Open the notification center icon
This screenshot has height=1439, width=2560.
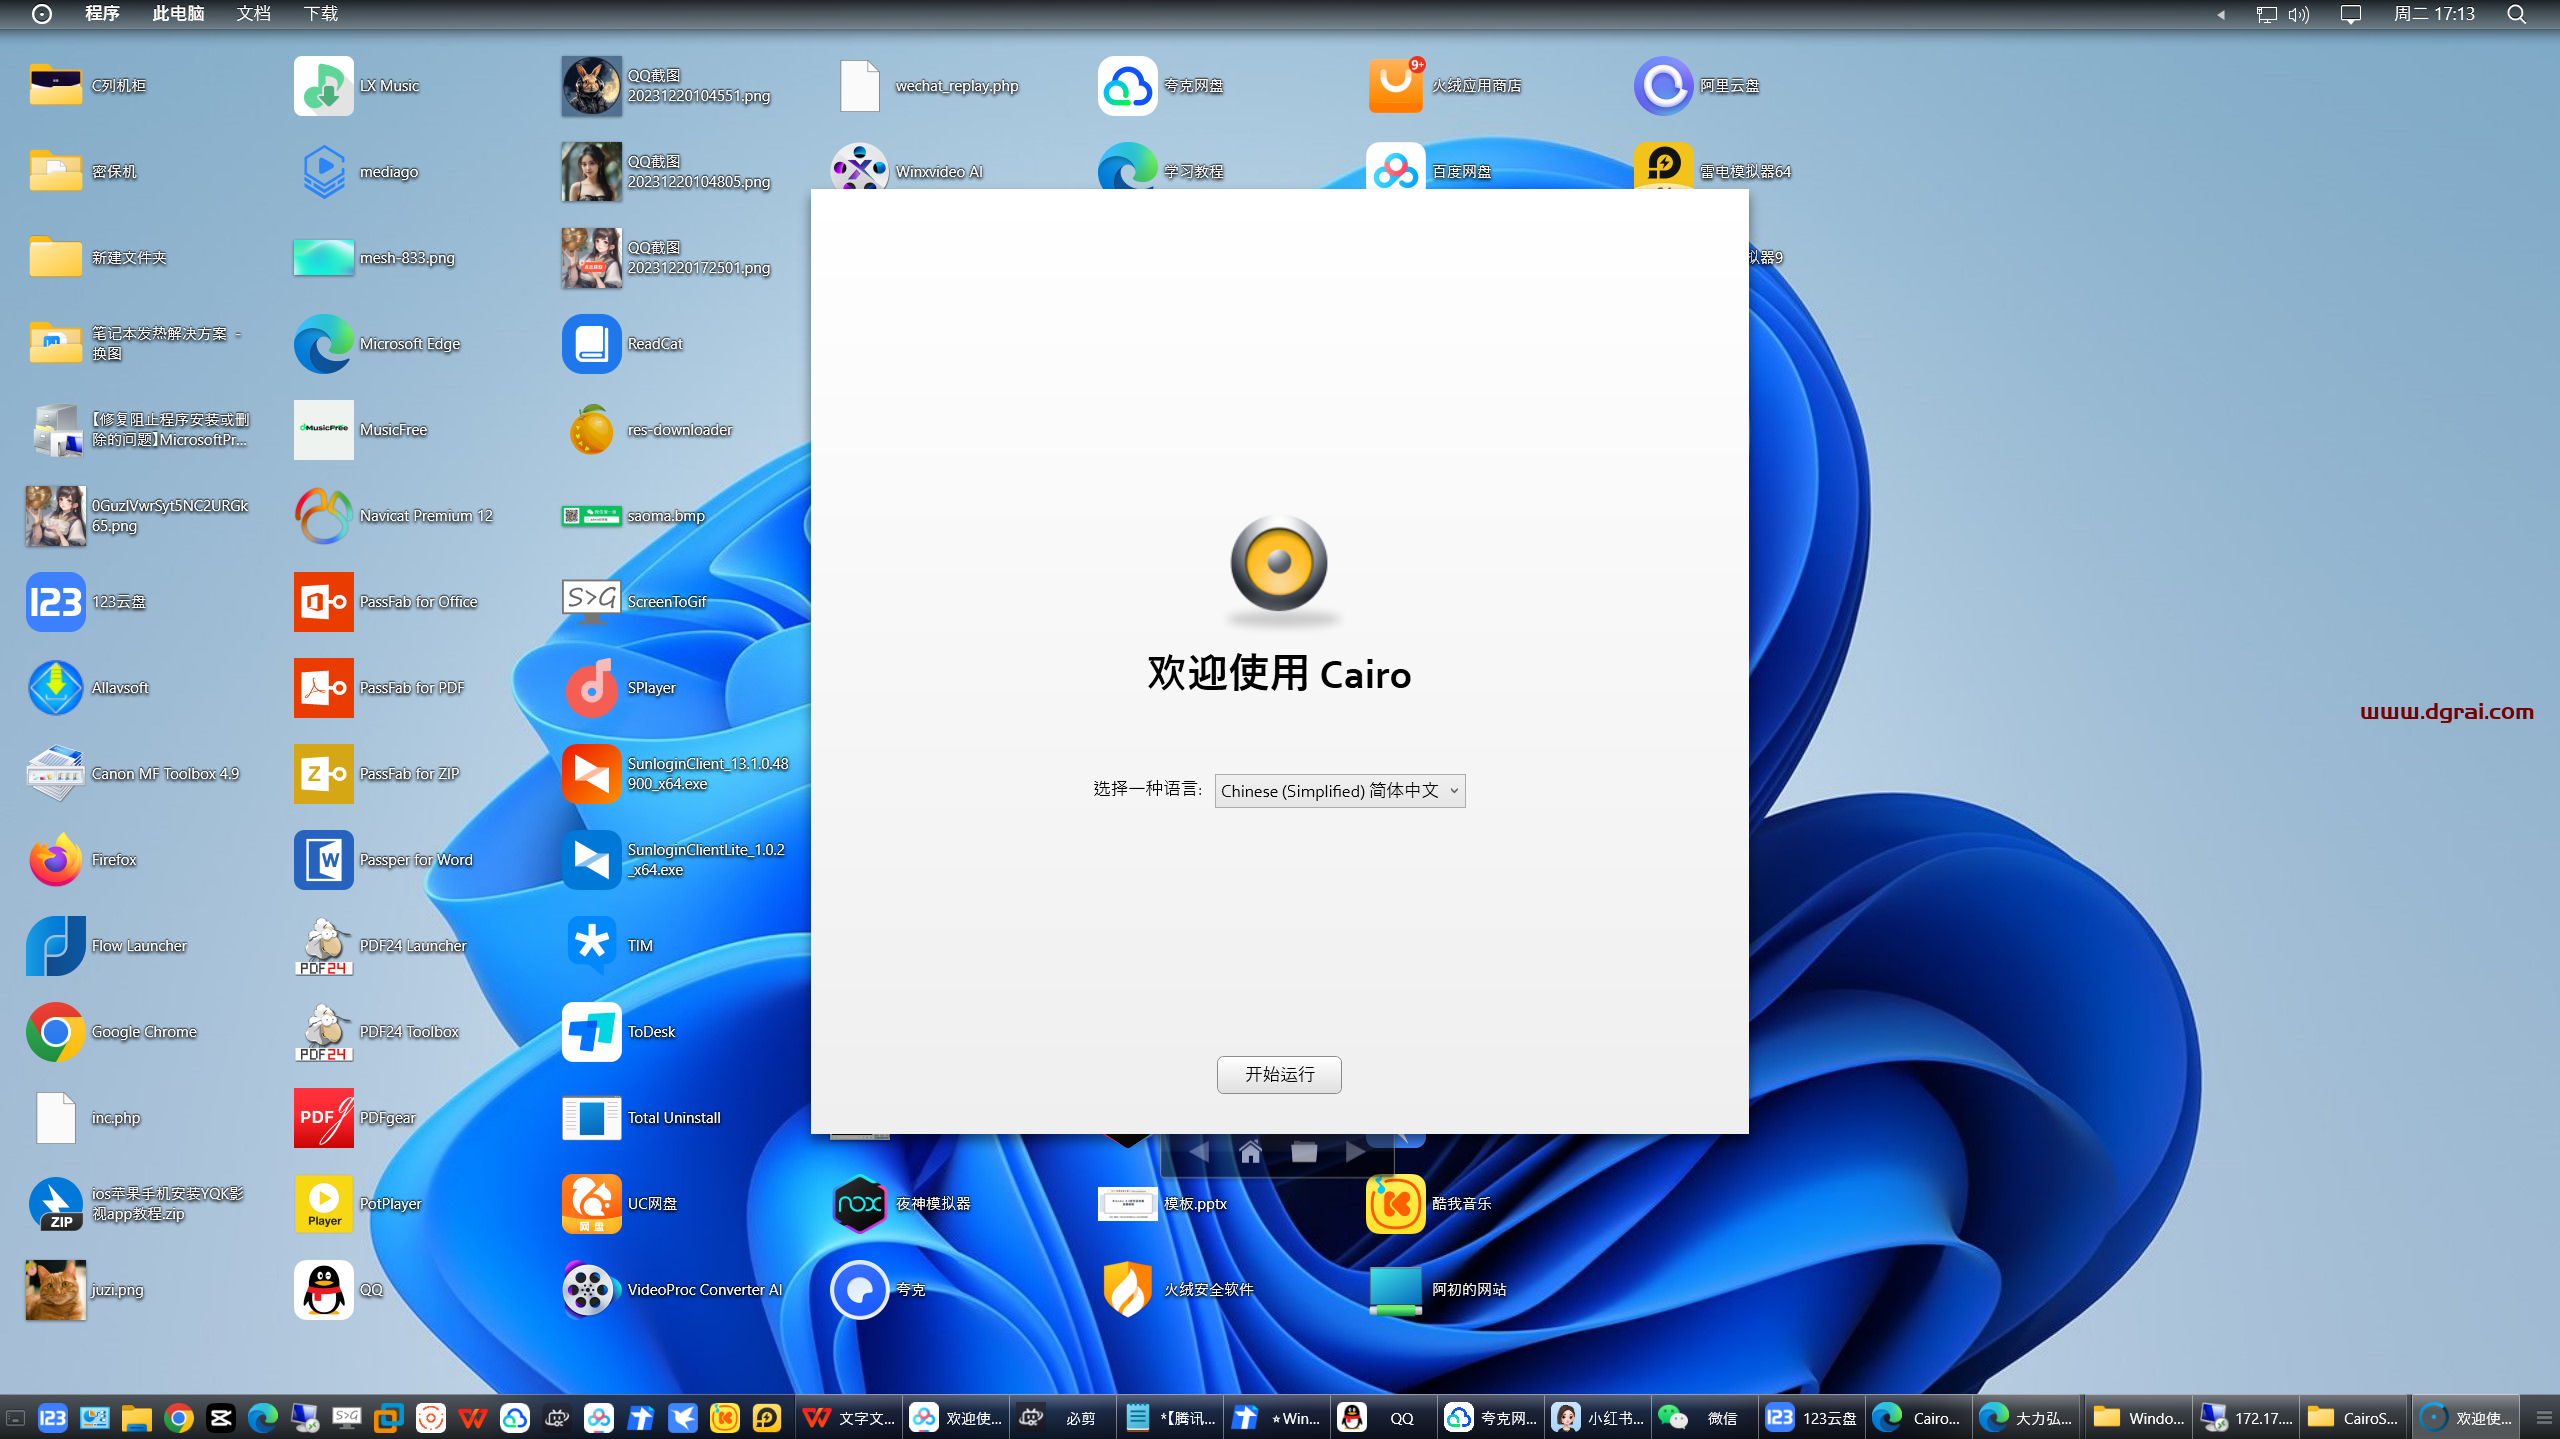pyautogui.click(x=2351, y=14)
